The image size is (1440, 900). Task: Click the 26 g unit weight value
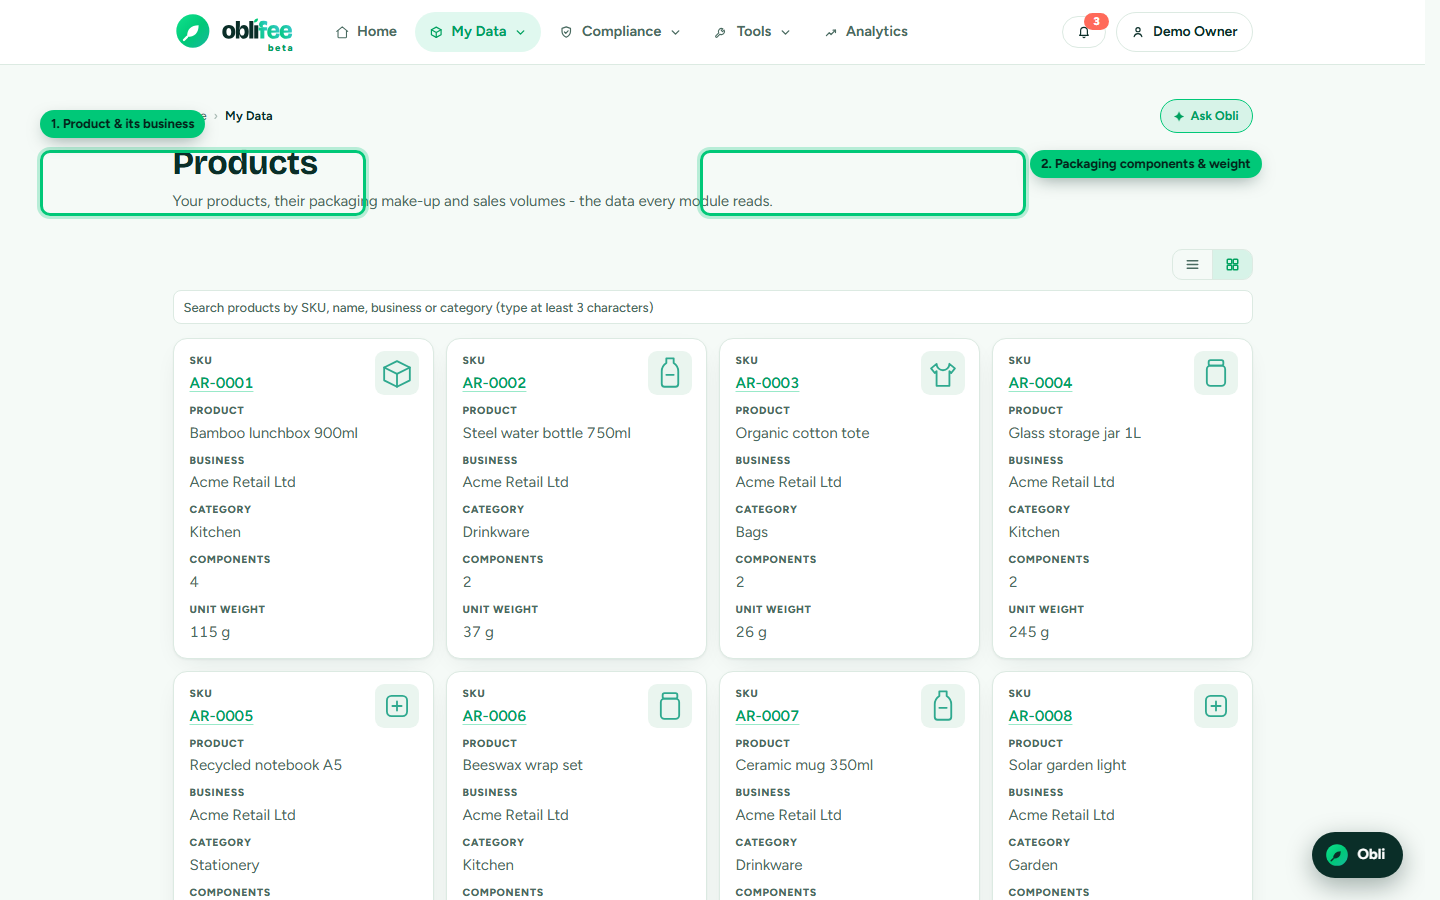(x=751, y=632)
